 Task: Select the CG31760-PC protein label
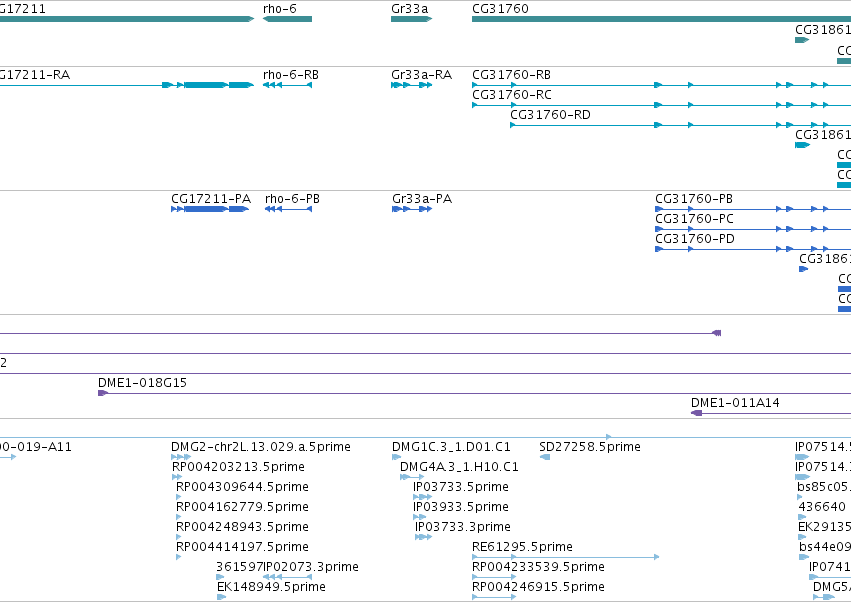point(694,219)
